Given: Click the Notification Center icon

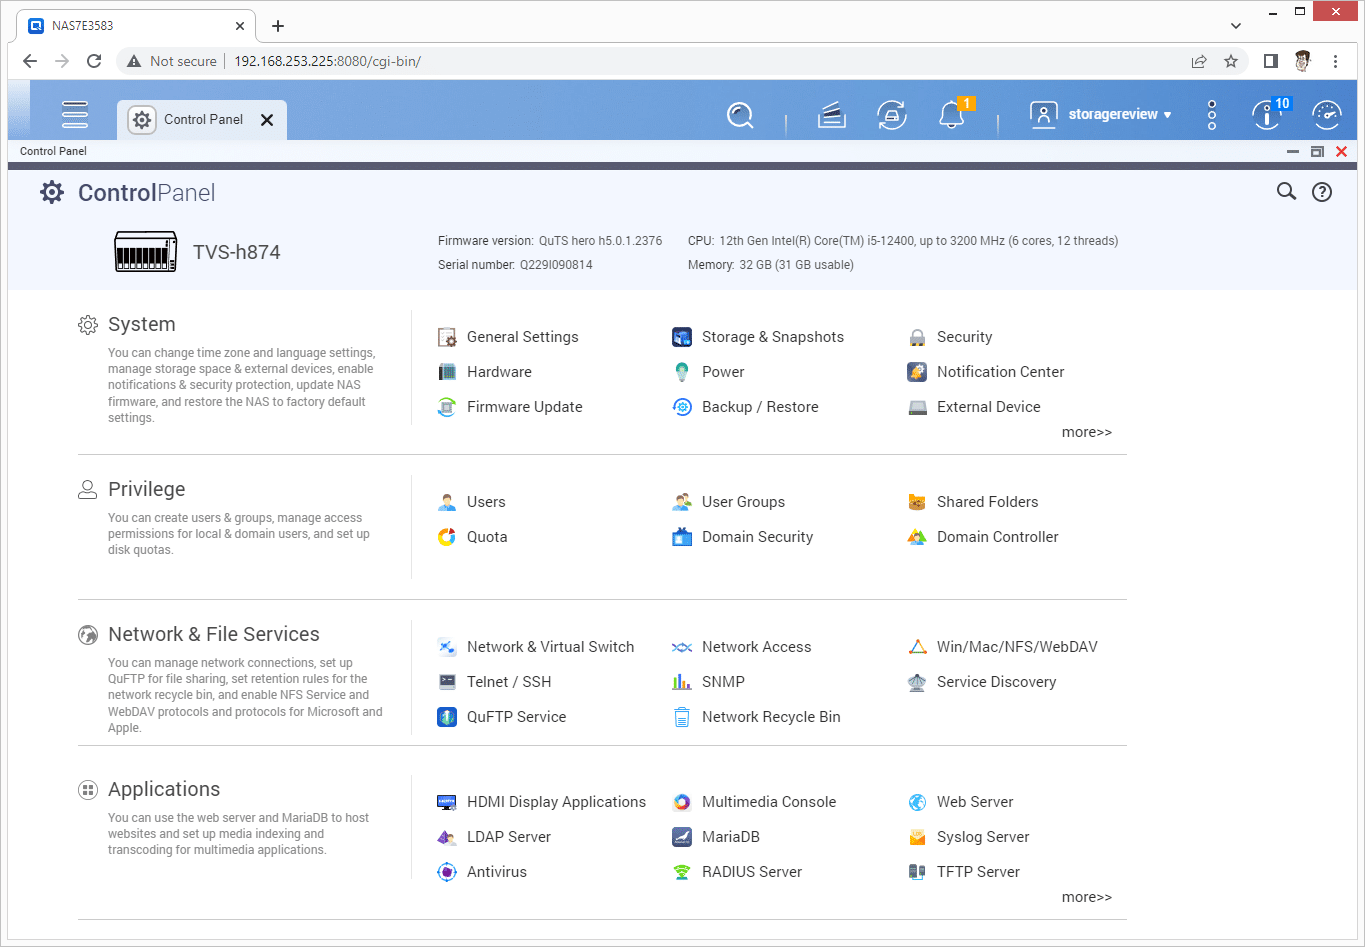Looking at the screenshot, I should pyautogui.click(x=917, y=372).
